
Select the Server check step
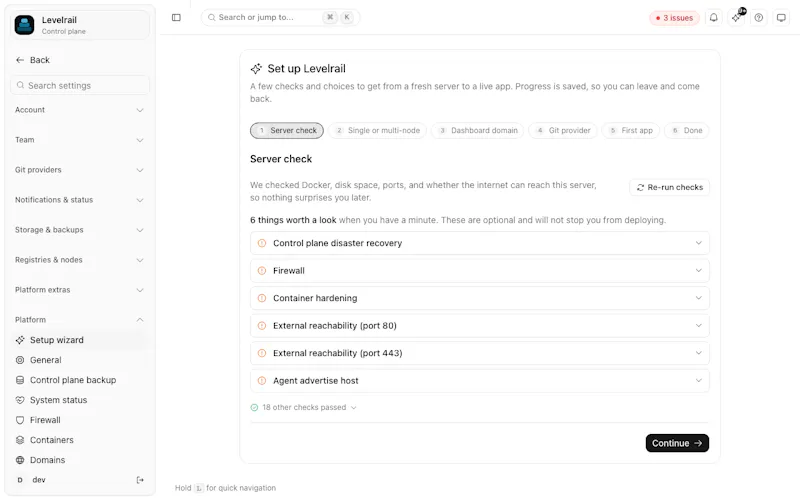(287, 131)
